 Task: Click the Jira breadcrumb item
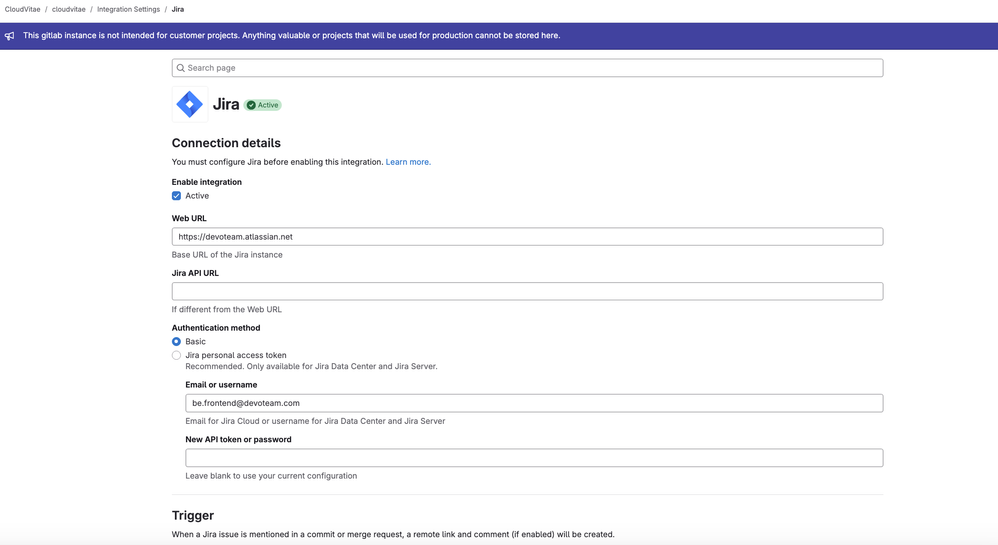point(178,10)
